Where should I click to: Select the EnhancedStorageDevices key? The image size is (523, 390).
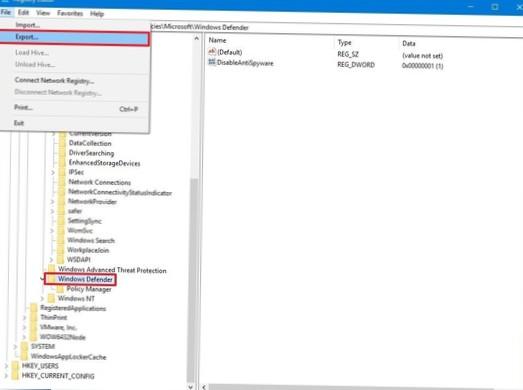[x=104, y=163]
